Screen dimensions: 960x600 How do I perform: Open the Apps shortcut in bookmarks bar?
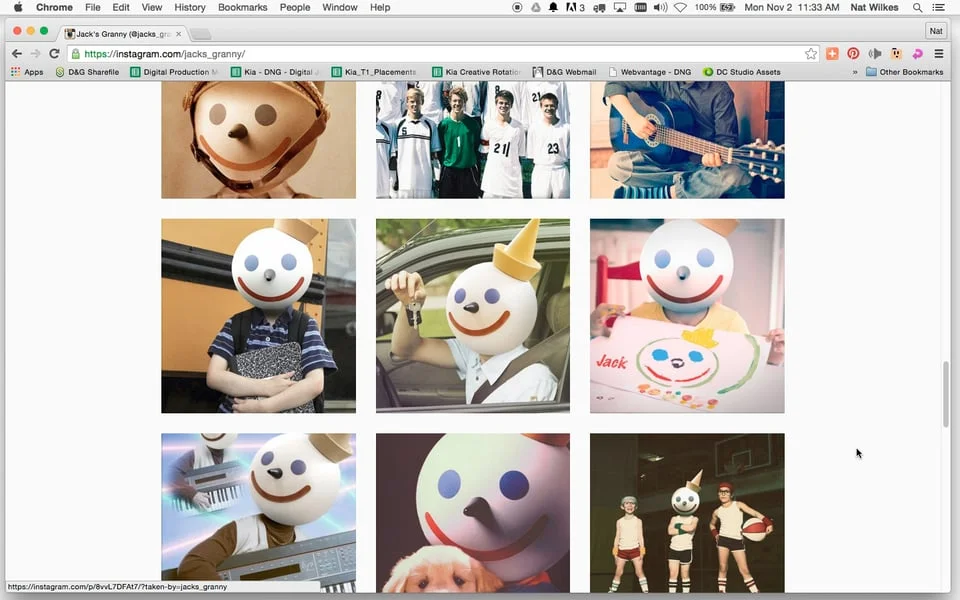27,72
